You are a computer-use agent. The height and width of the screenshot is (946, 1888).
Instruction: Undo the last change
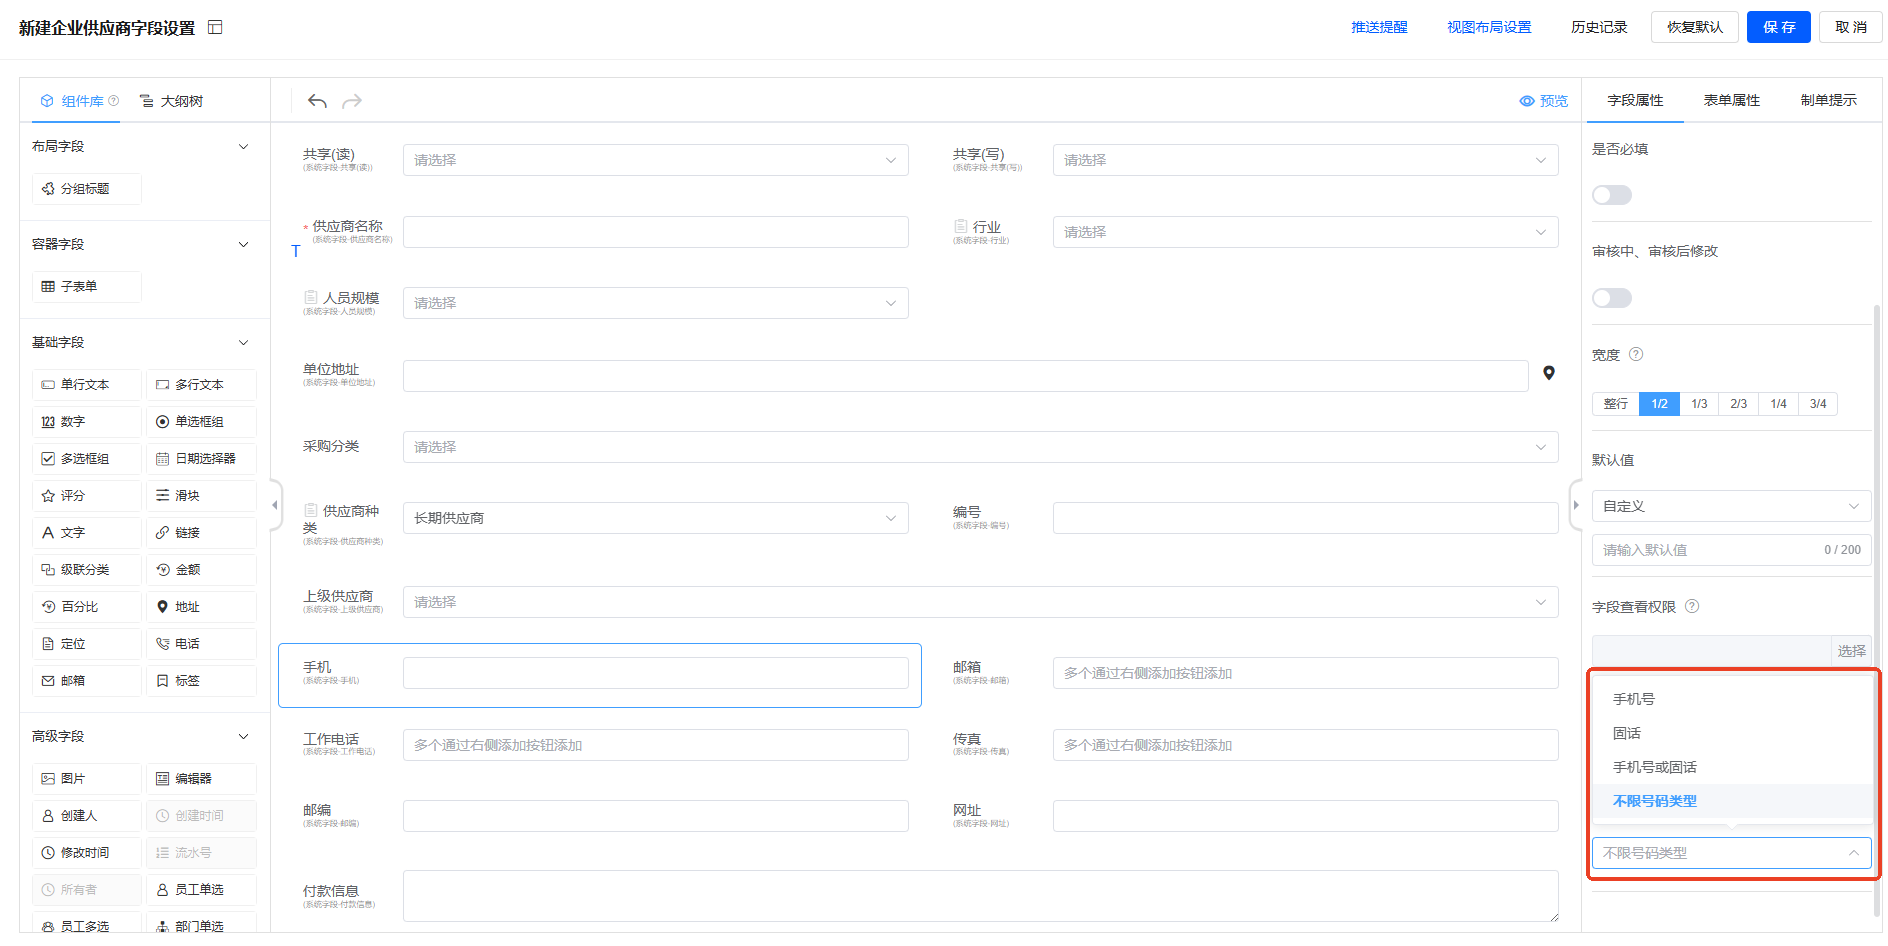[x=317, y=101]
